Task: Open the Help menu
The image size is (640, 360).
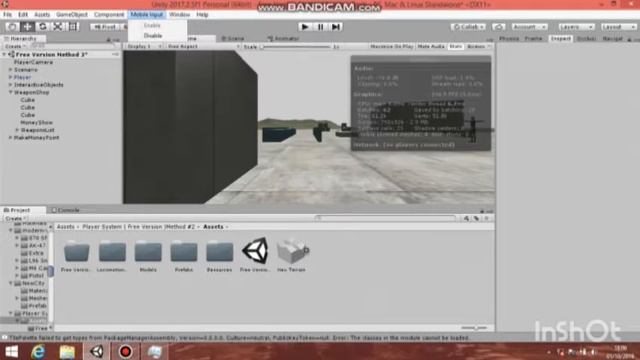Action: click(202, 14)
